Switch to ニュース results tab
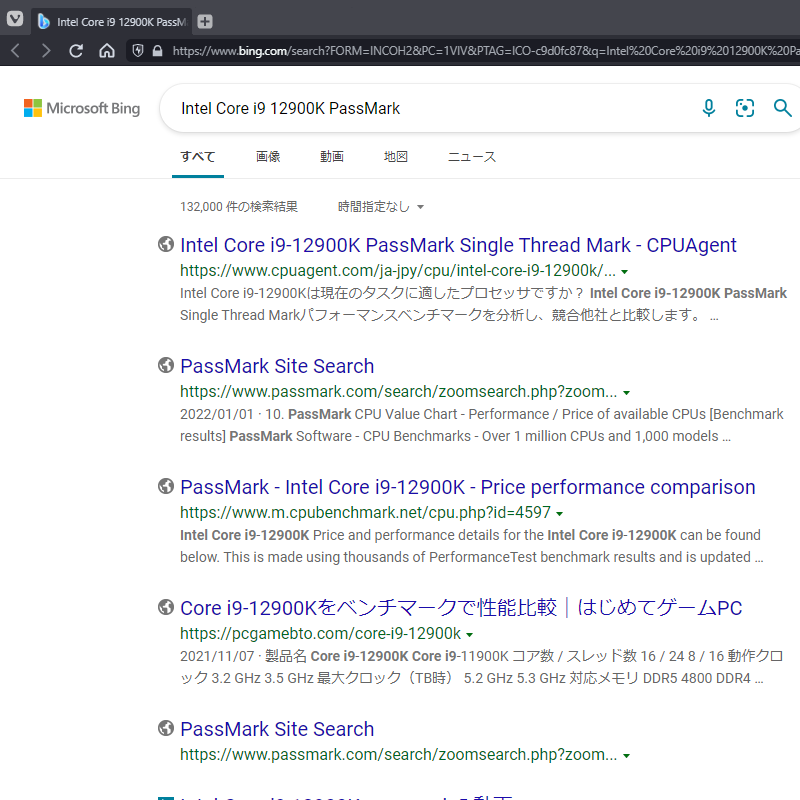The image size is (800, 800). click(472, 157)
